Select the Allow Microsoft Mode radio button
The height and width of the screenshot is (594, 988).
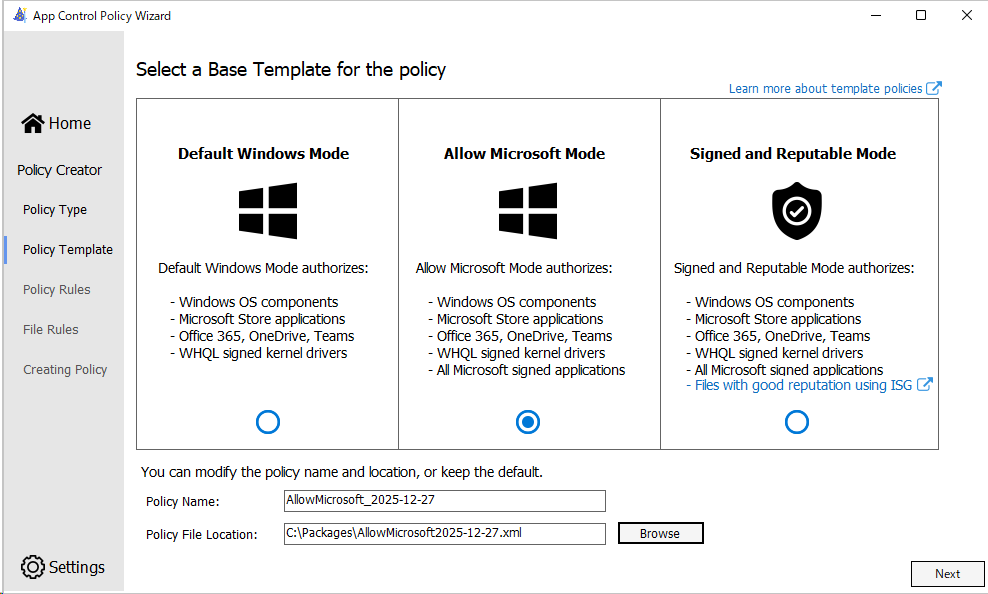pos(528,422)
